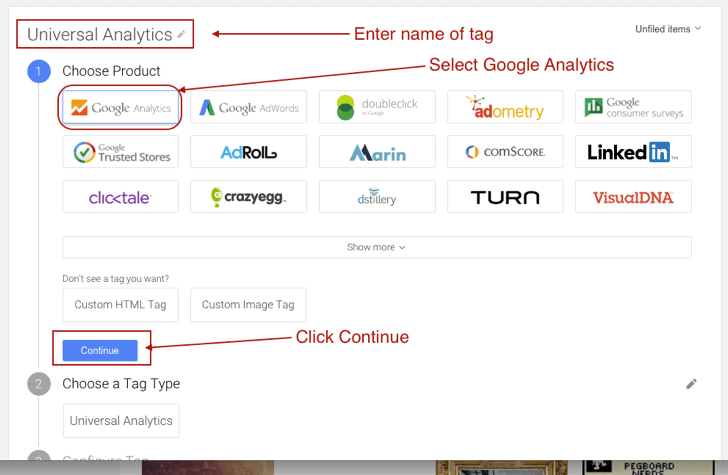This screenshot has width=728, height=475.
Task: Select the Adometry product tile
Action: (505, 107)
